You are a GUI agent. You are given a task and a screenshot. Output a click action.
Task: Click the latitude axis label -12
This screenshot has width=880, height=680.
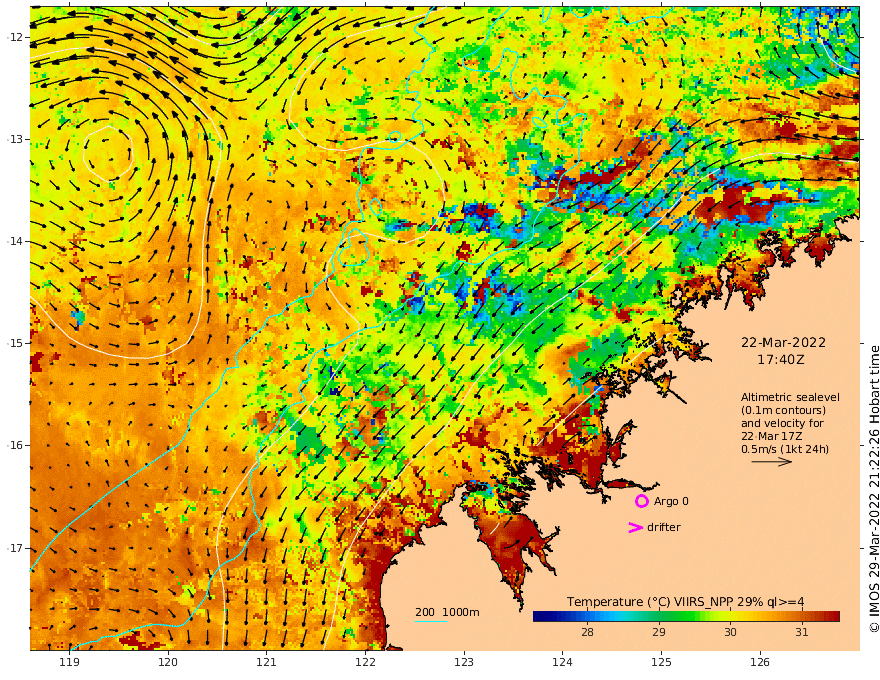[x=15, y=37]
